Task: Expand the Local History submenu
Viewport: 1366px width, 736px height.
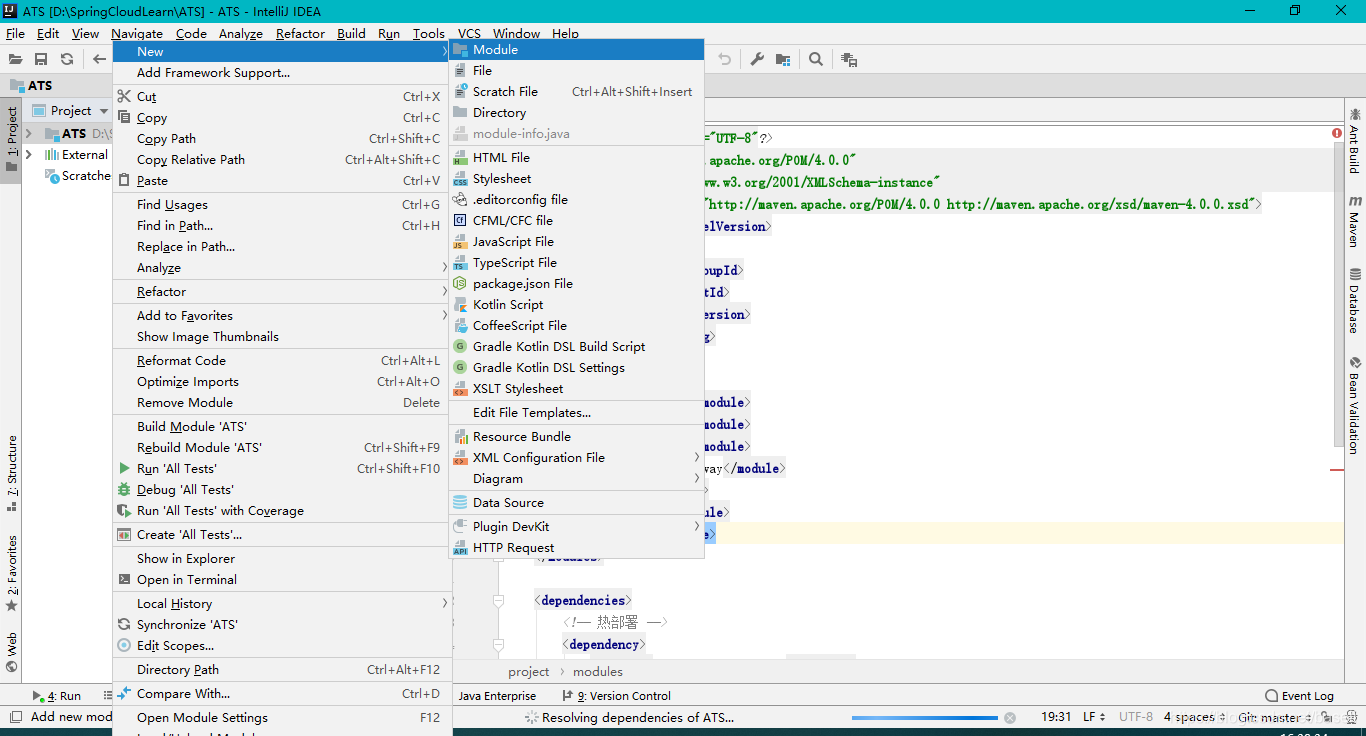Action: coord(282,603)
